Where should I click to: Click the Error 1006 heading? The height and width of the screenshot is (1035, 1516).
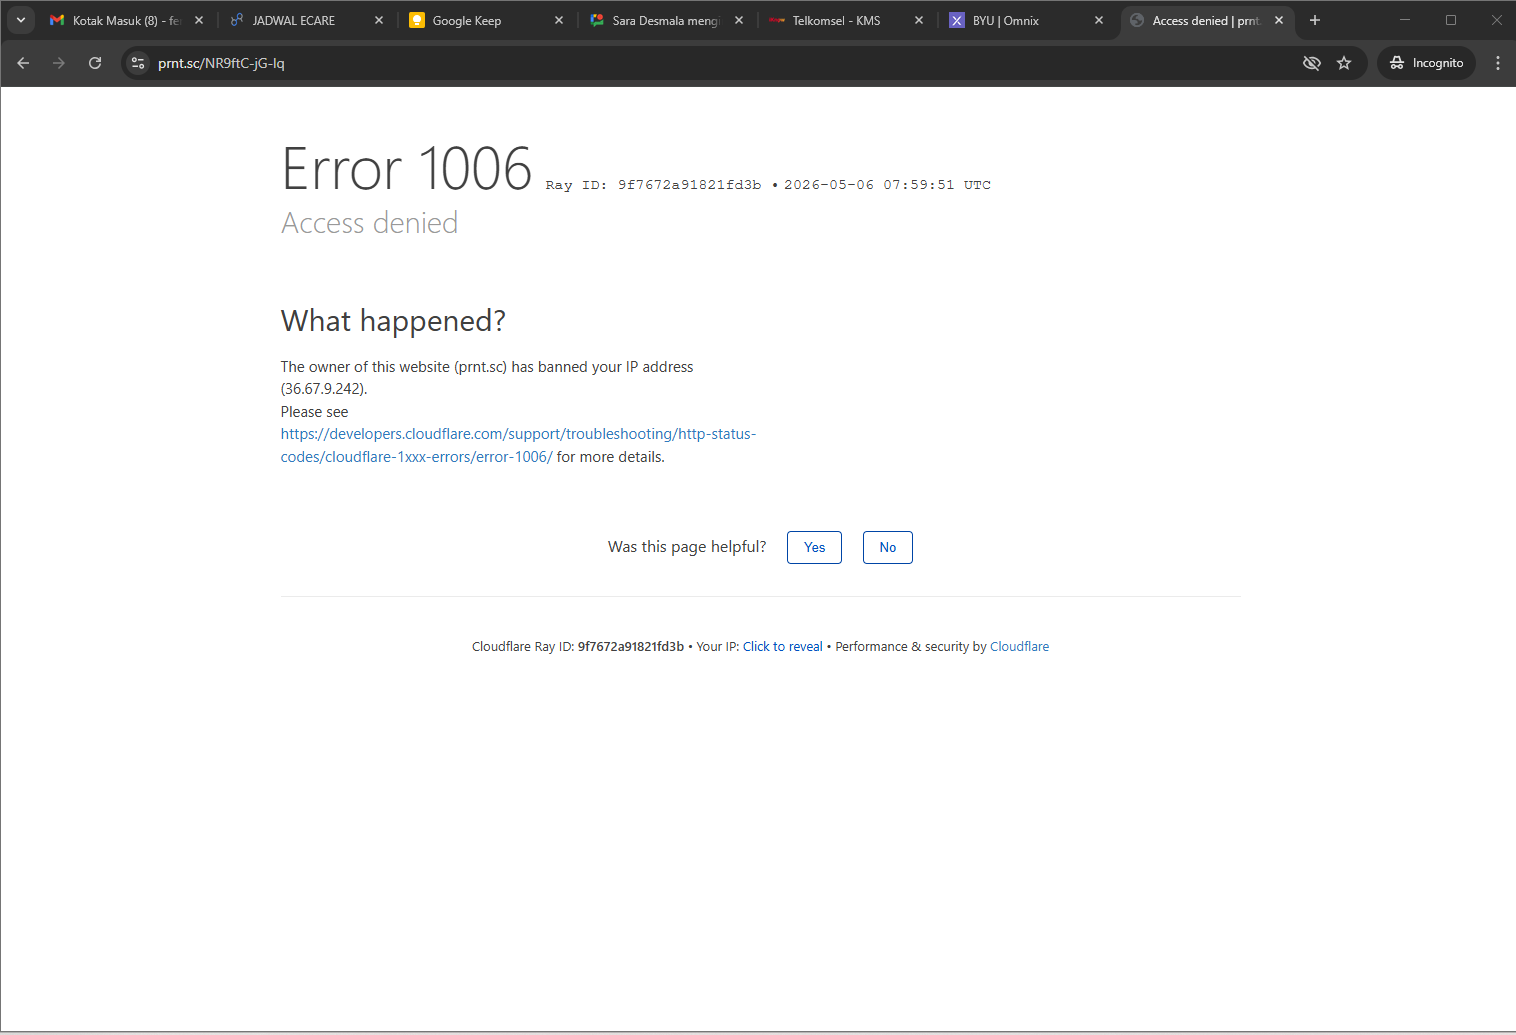(x=407, y=168)
